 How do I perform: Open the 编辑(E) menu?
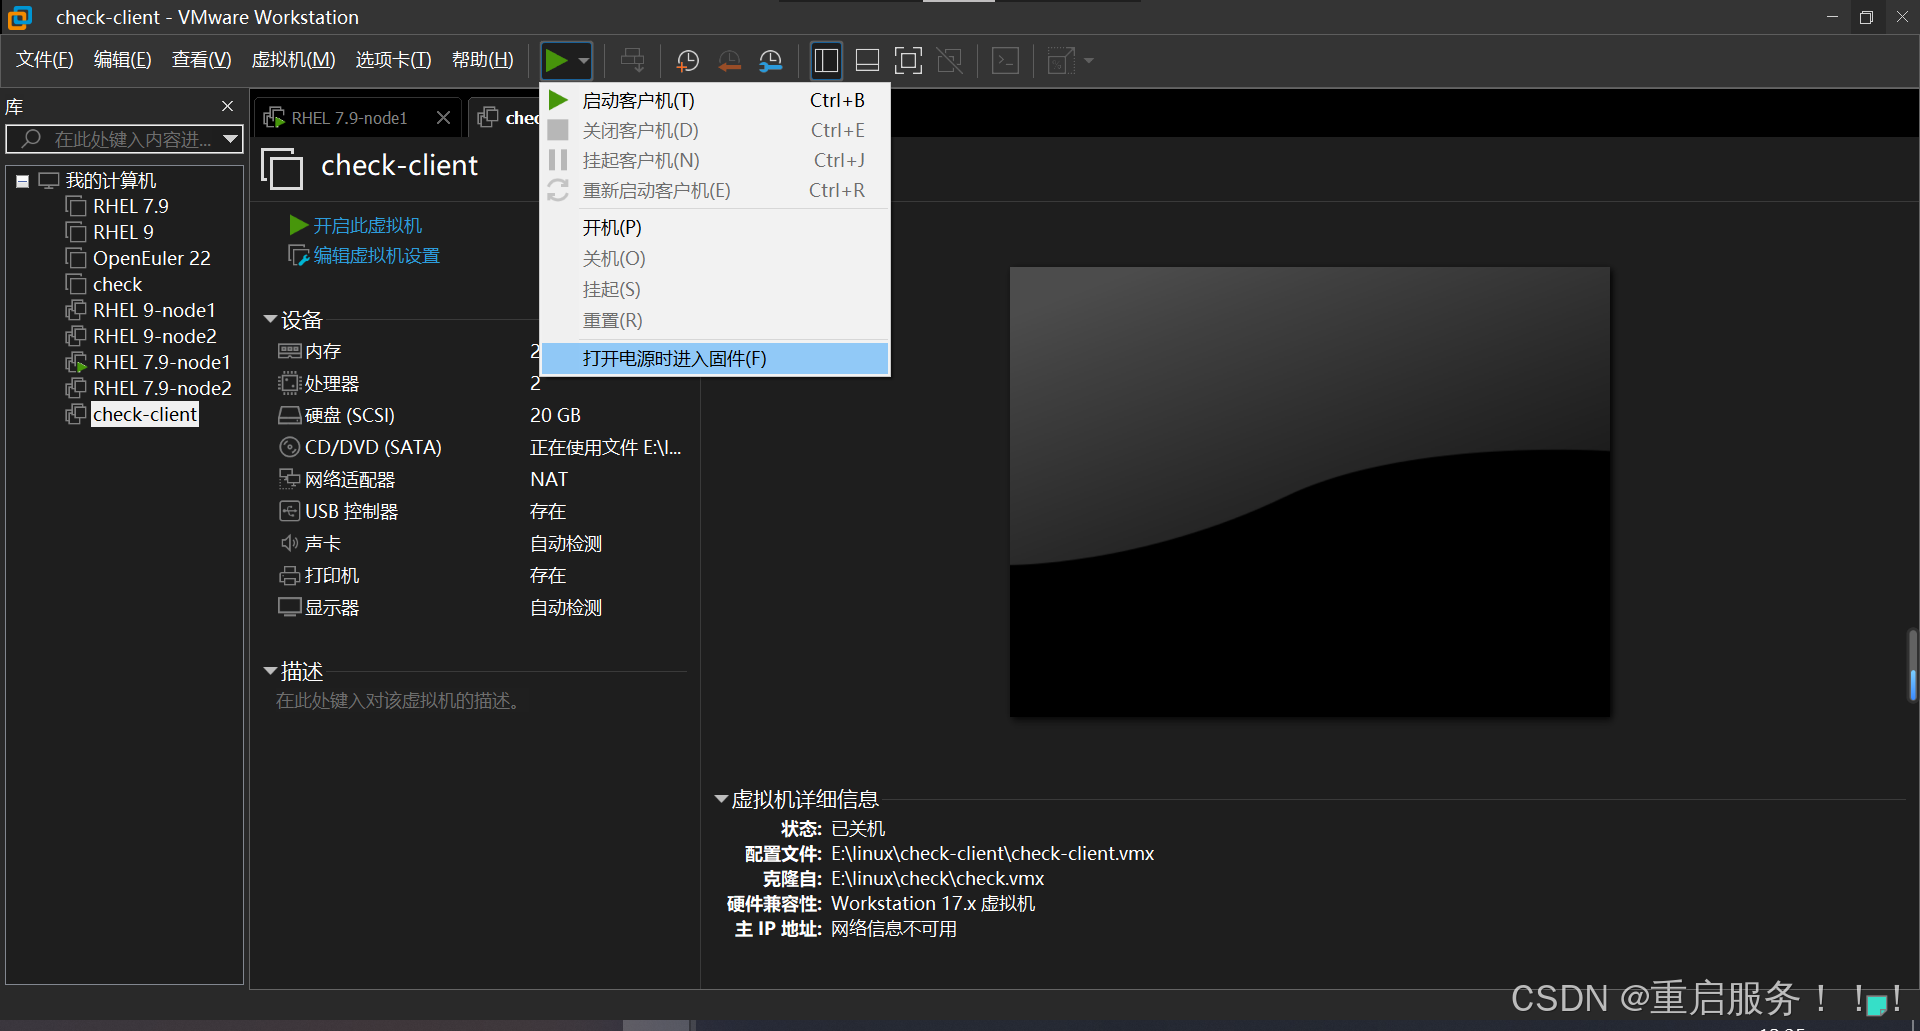[123, 60]
